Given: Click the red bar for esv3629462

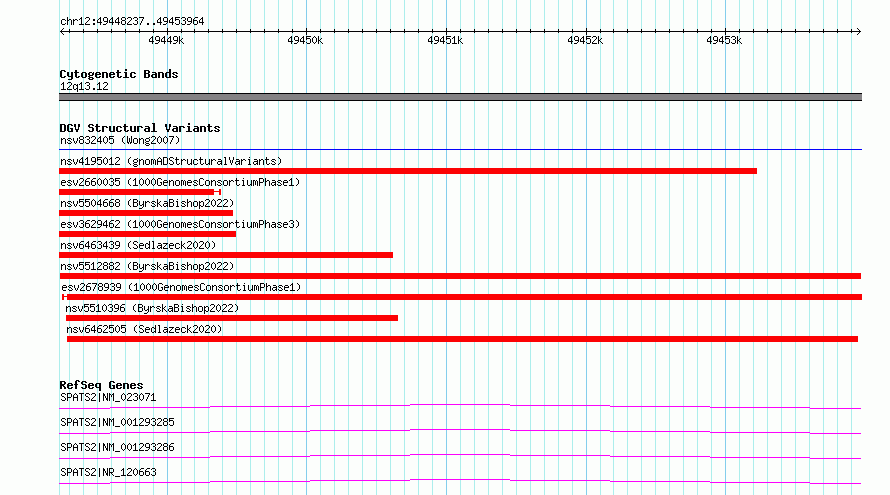Looking at the screenshot, I should (148, 234).
